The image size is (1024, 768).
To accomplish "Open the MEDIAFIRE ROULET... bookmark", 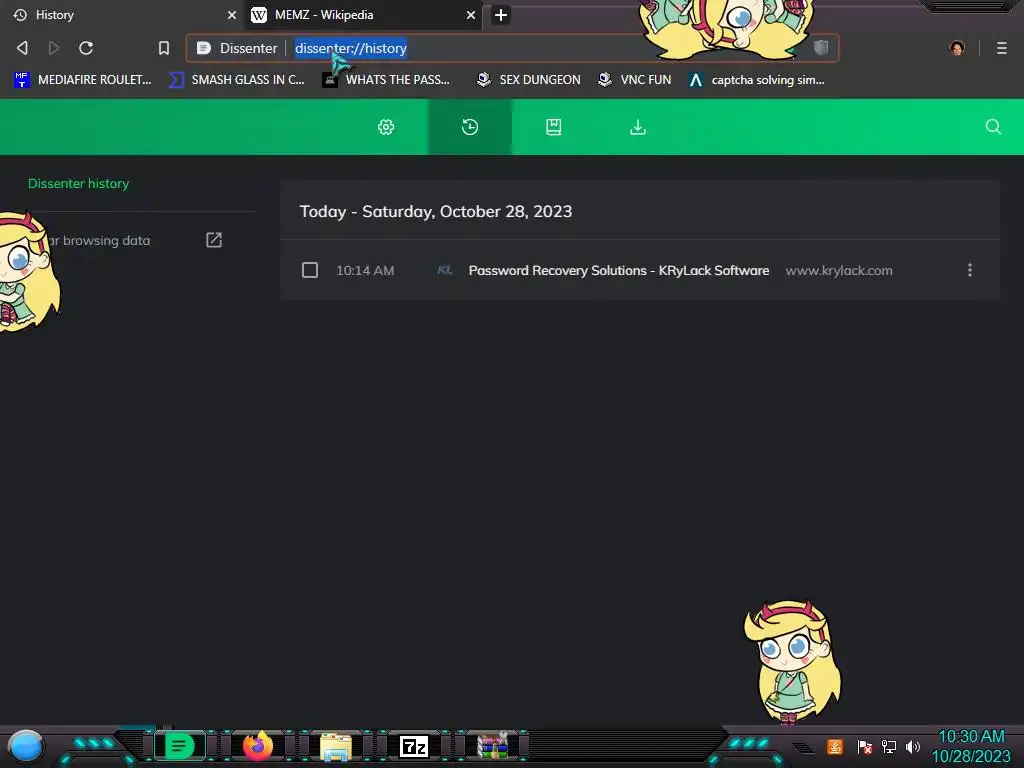I will click(x=82, y=80).
